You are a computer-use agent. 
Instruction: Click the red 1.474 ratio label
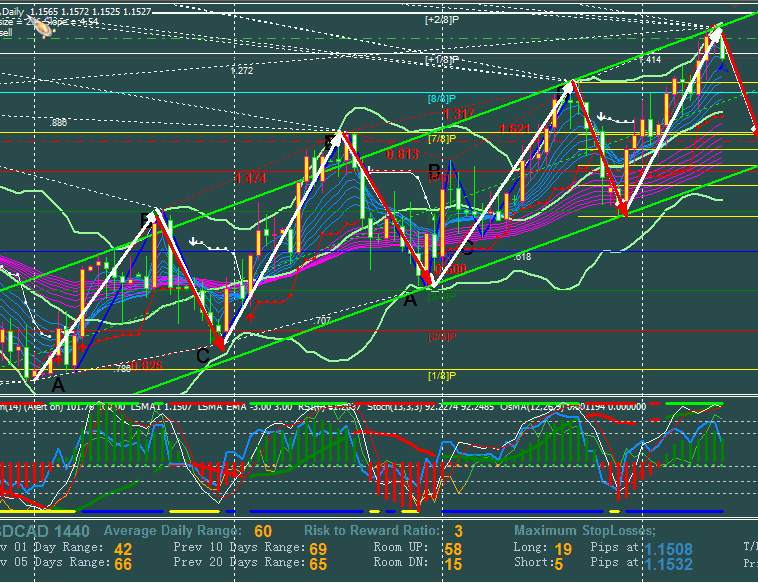point(250,178)
